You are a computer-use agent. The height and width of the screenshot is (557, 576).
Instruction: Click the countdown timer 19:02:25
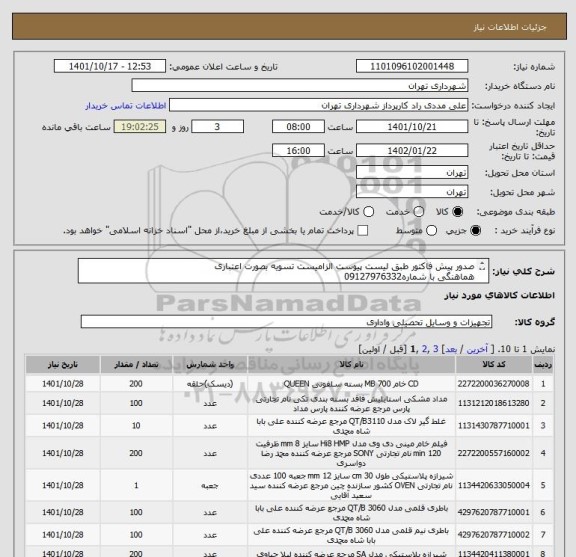click(x=140, y=127)
